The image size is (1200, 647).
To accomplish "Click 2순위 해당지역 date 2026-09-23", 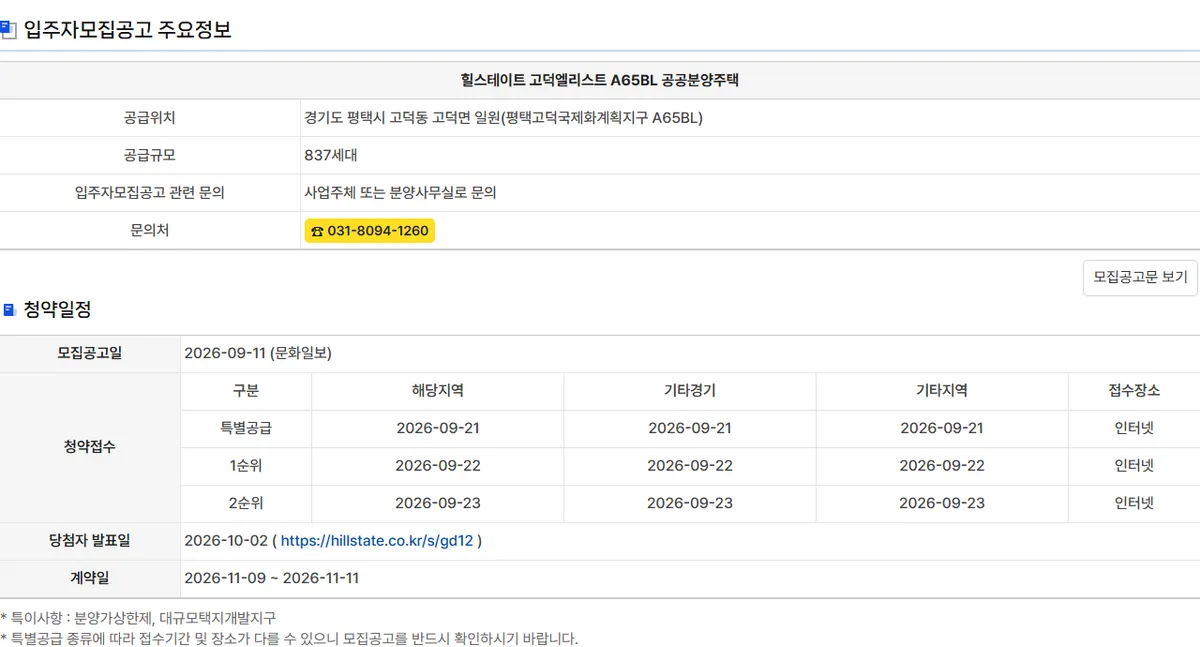I will [438, 503].
